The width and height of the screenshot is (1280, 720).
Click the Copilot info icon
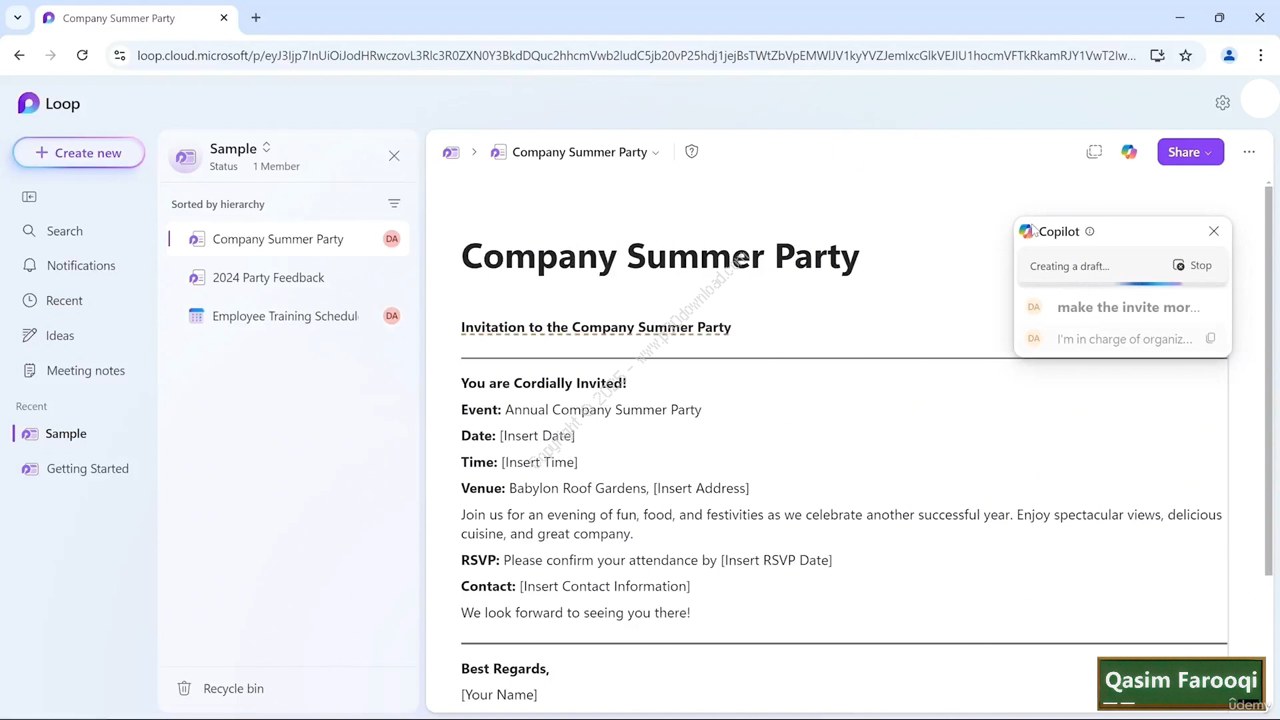[x=1090, y=231]
